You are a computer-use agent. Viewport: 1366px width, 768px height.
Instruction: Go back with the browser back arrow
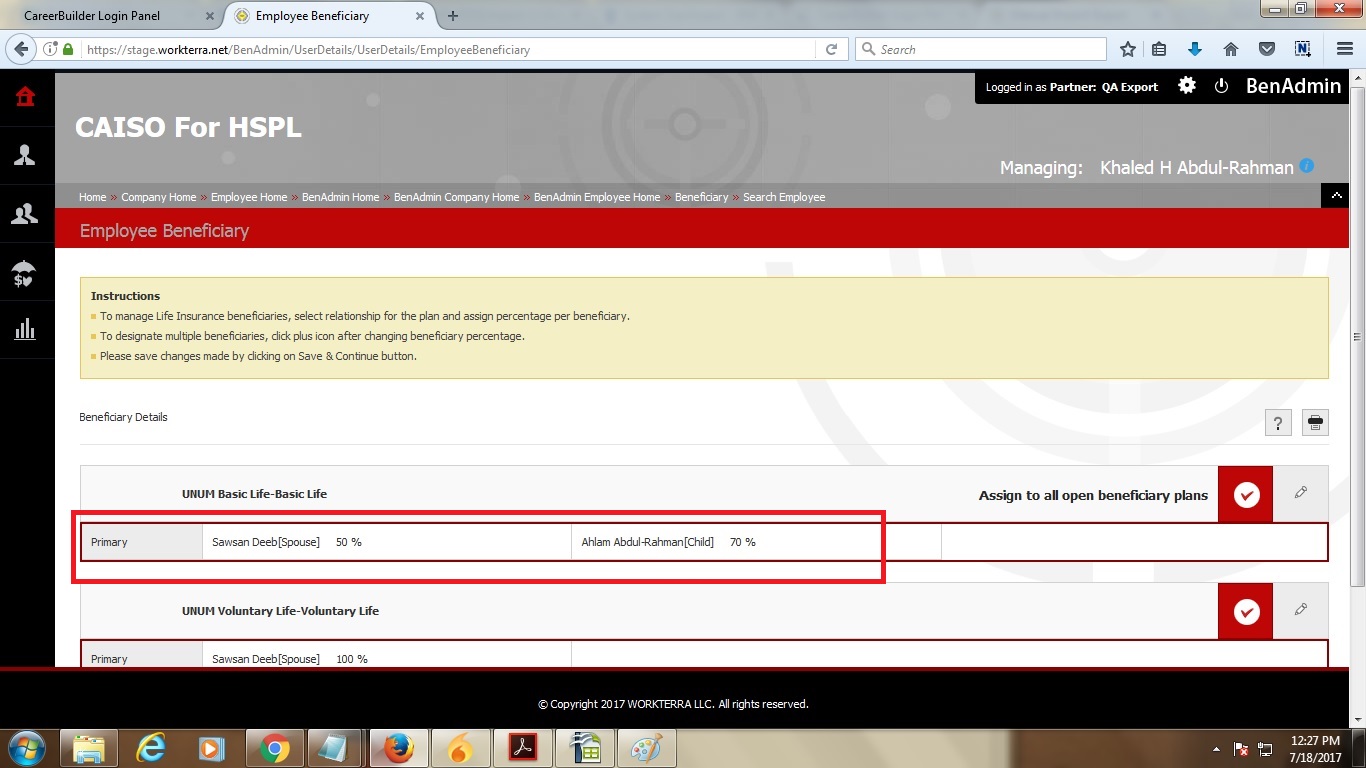pyautogui.click(x=23, y=49)
